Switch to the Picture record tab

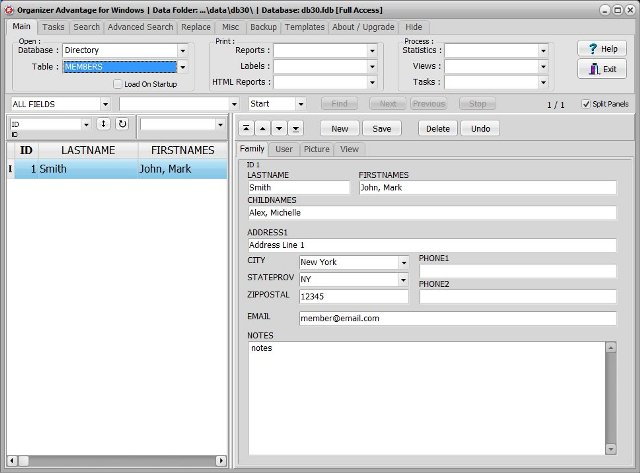(317, 149)
